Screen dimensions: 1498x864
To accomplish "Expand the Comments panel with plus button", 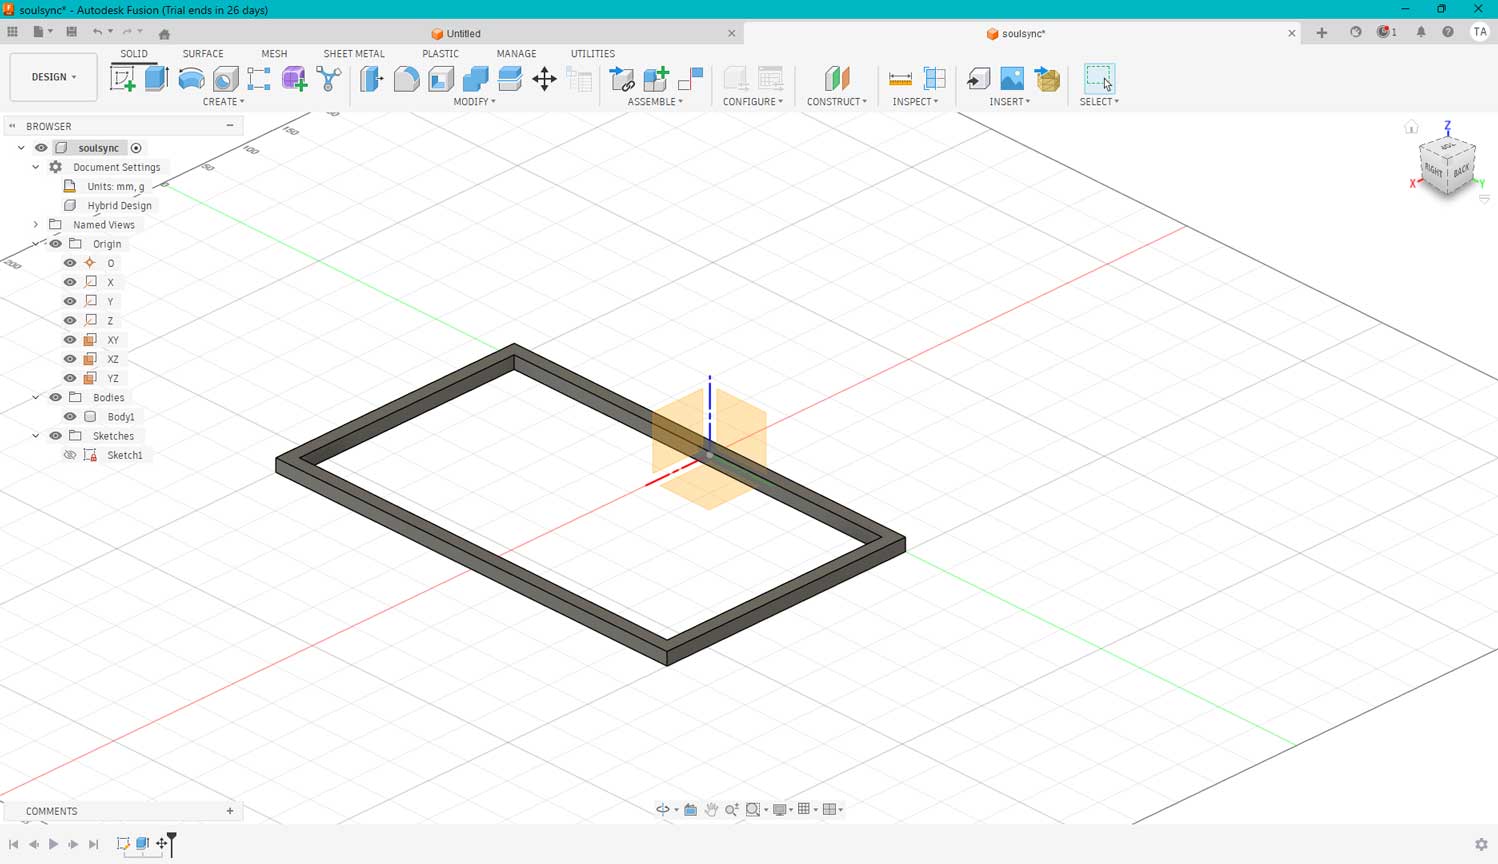I will (230, 811).
